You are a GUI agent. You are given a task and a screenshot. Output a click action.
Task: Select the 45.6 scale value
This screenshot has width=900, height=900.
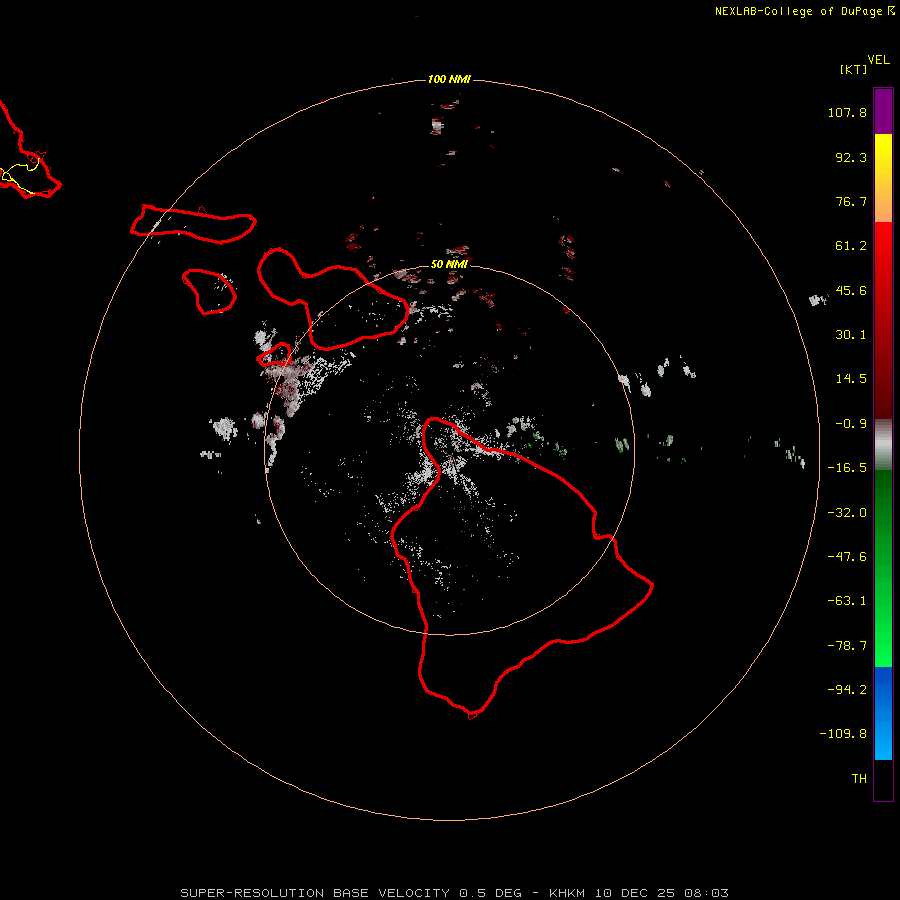point(851,290)
